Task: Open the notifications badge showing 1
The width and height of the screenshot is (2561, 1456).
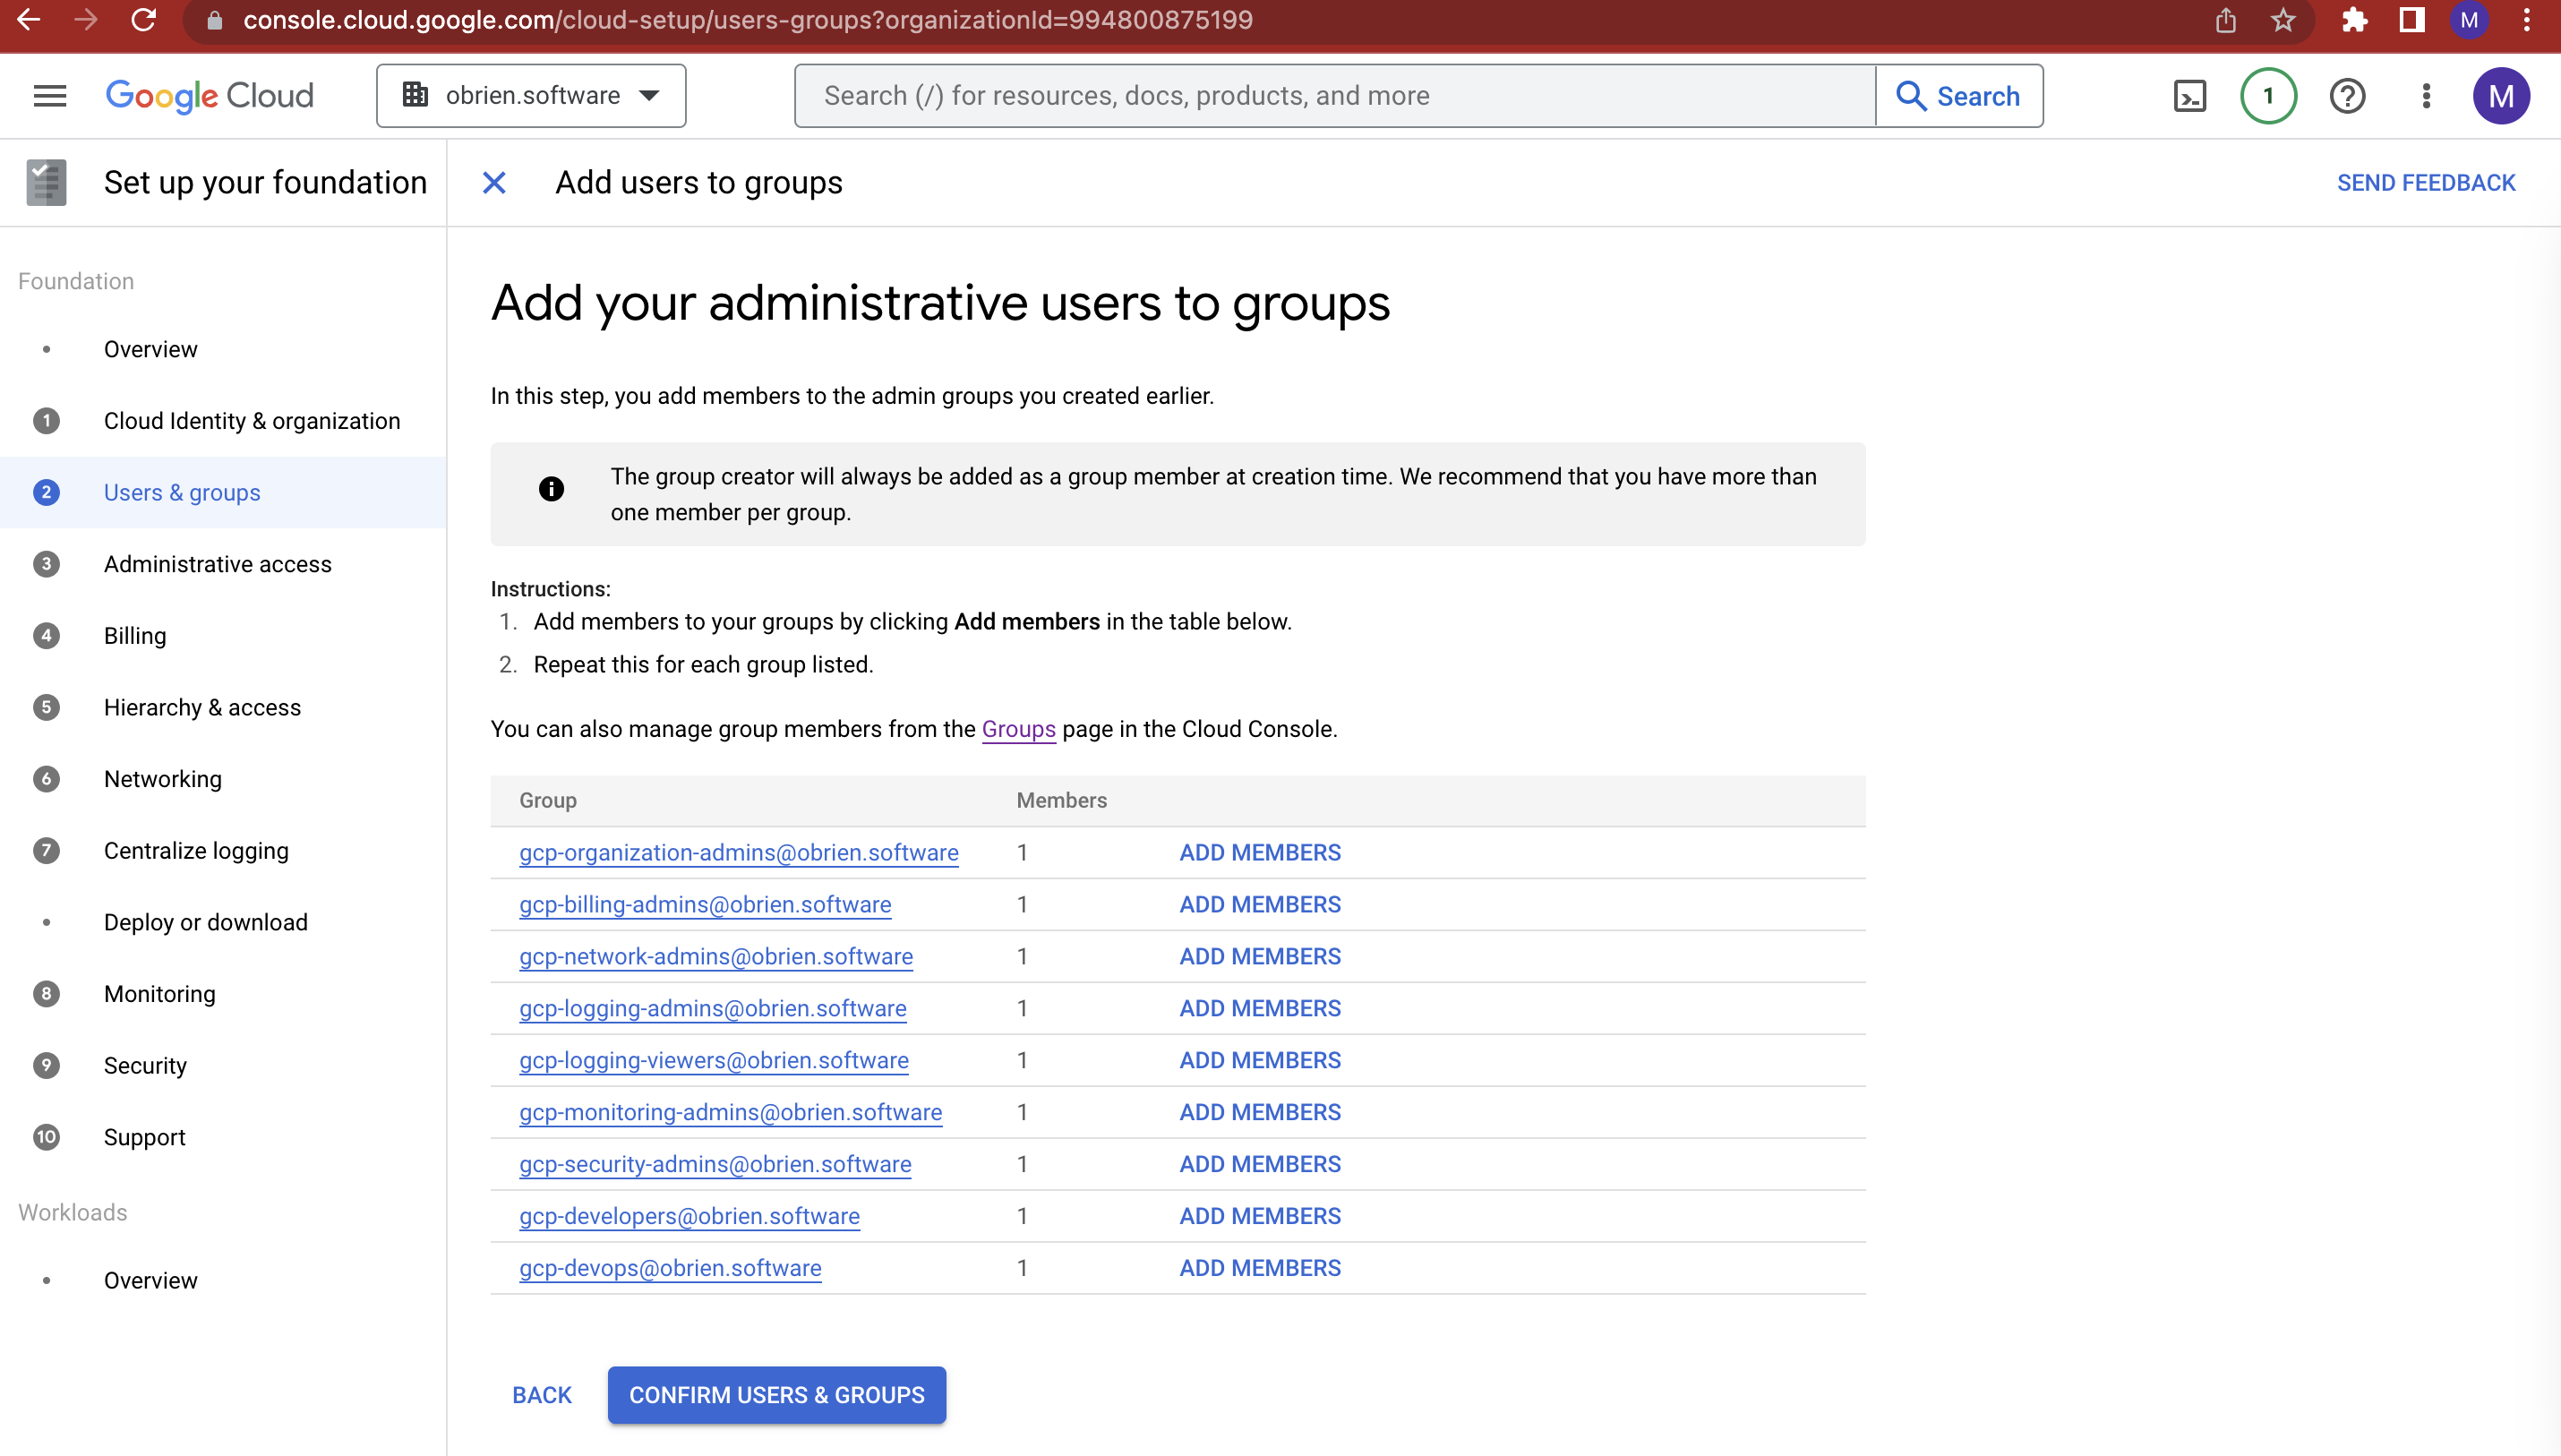Action: pyautogui.click(x=2266, y=95)
